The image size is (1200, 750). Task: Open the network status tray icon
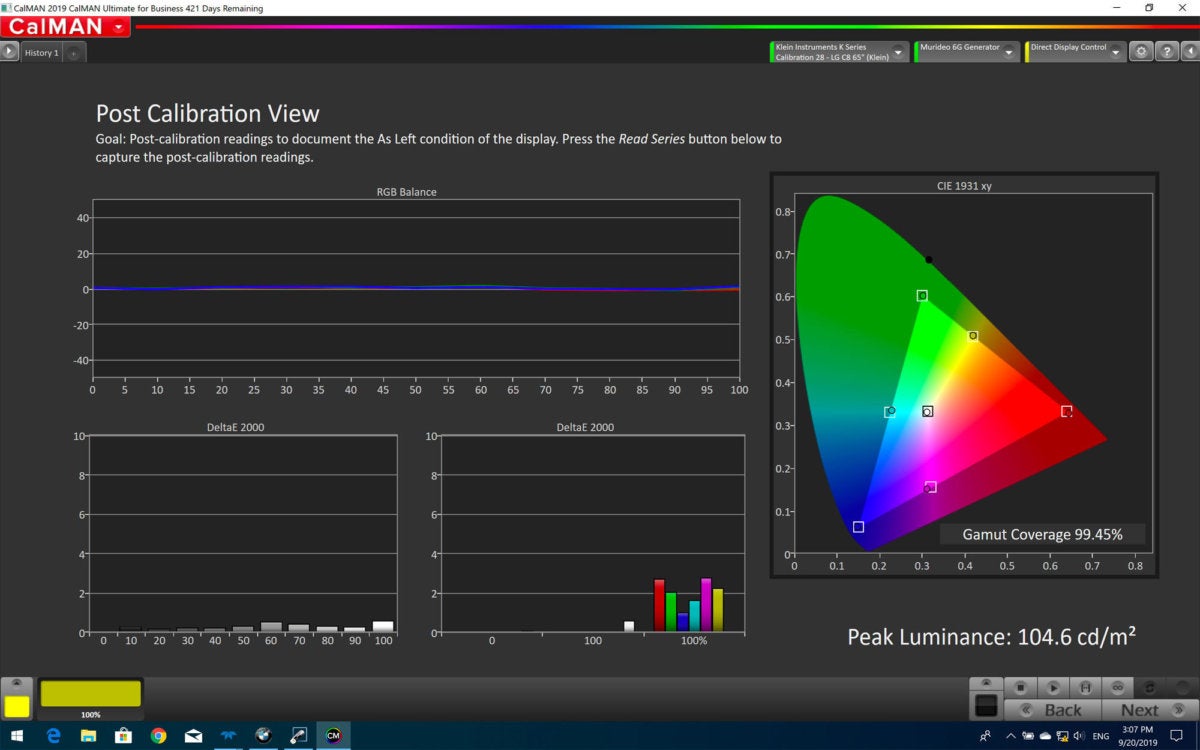(1062, 735)
